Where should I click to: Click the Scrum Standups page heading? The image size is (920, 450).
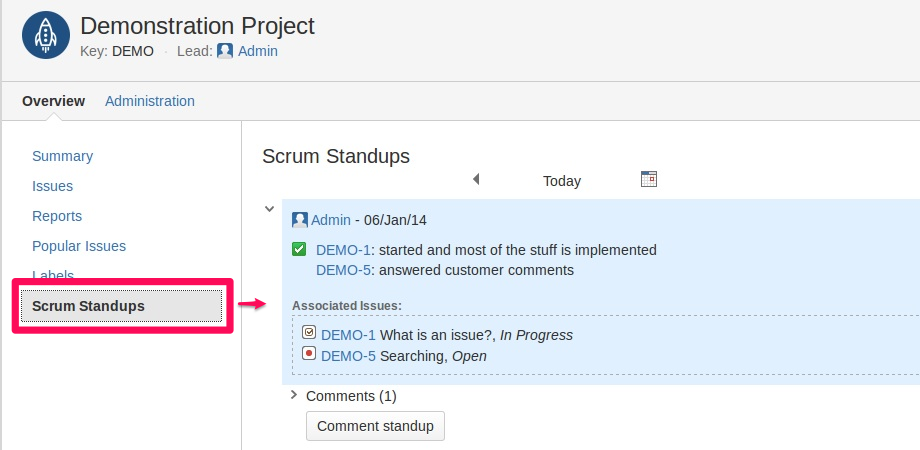(x=336, y=156)
